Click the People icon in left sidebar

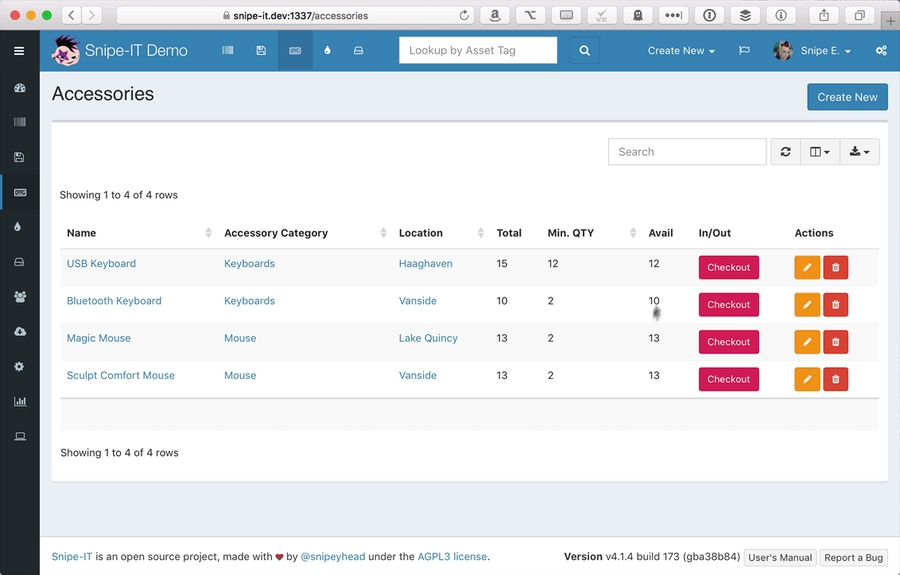[x=19, y=297]
